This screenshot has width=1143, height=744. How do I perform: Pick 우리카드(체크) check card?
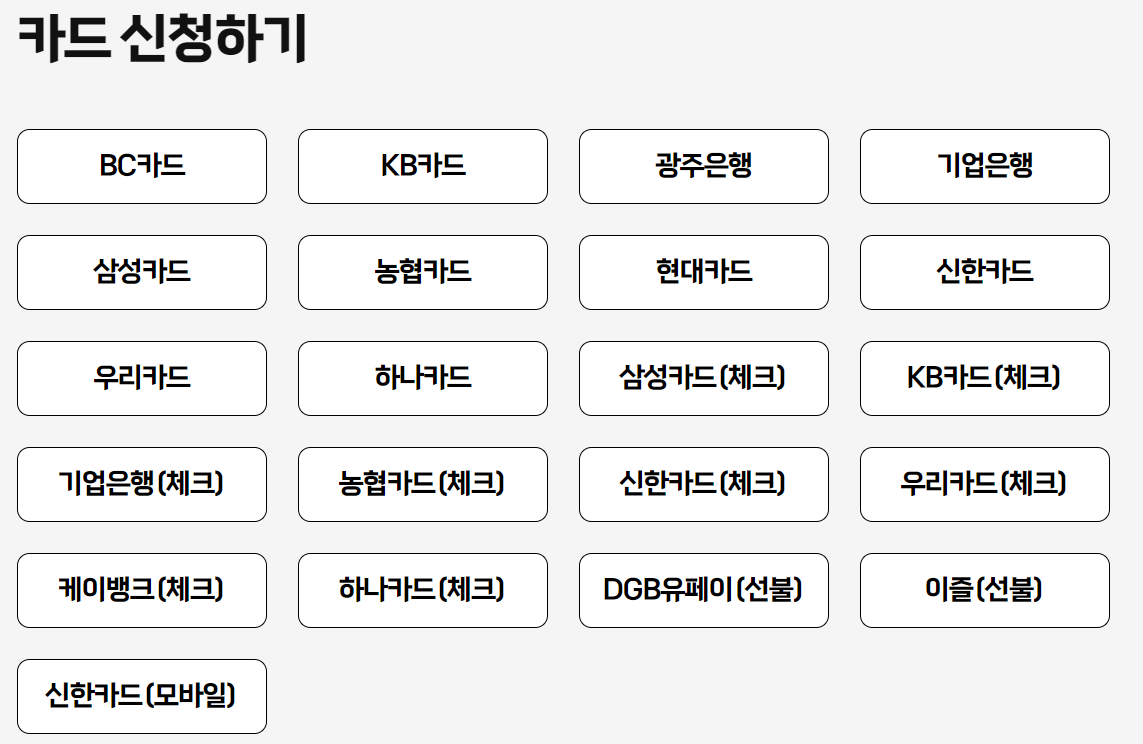(x=984, y=485)
